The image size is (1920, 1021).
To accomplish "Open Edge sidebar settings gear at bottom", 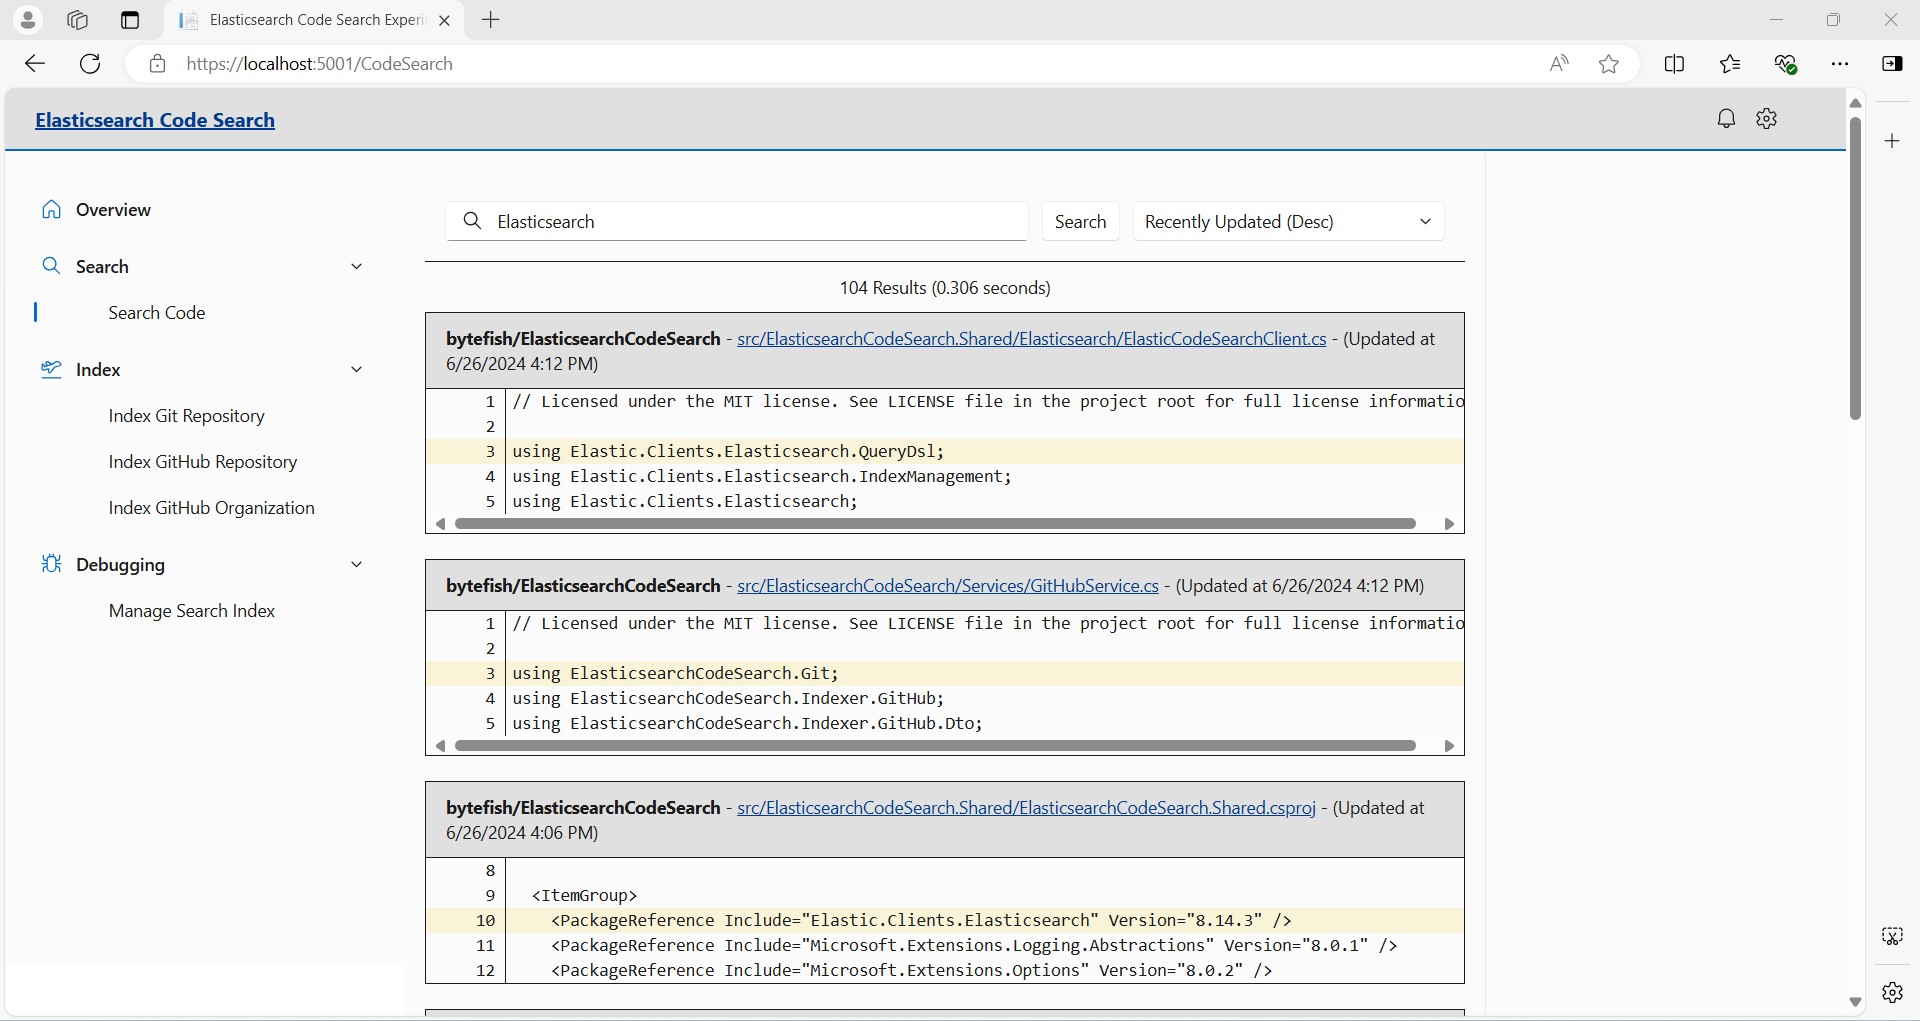I will [1892, 992].
